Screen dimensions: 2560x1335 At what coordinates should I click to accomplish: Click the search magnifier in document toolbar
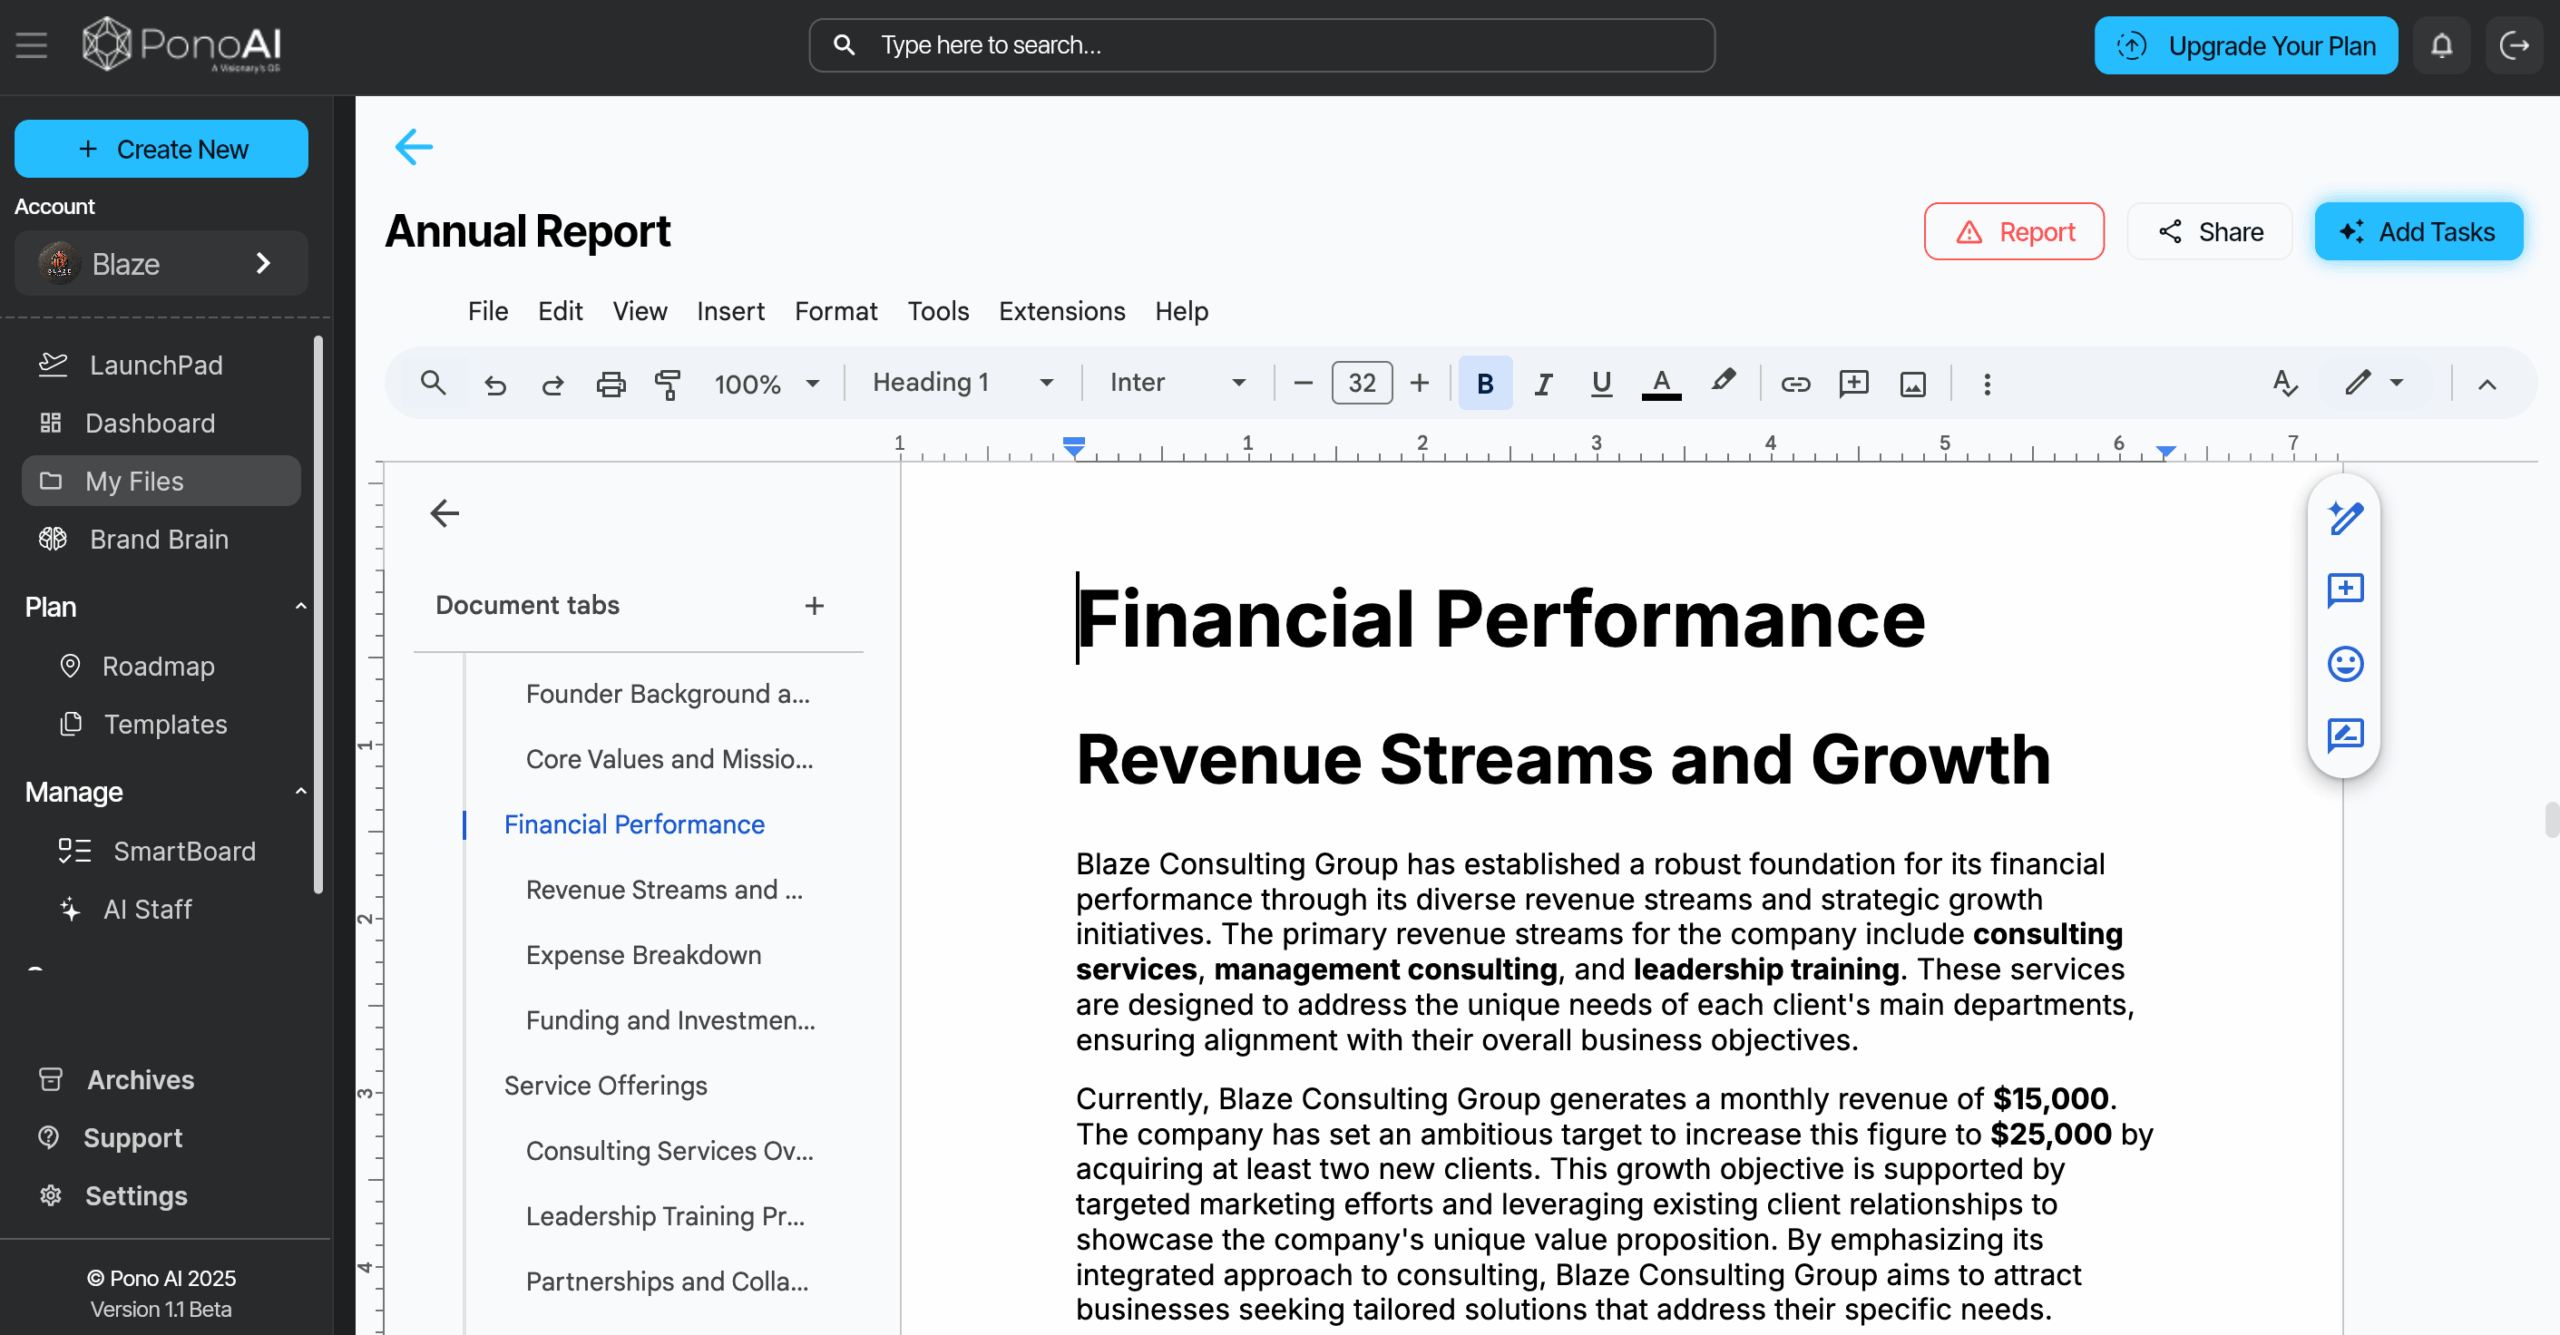(433, 383)
